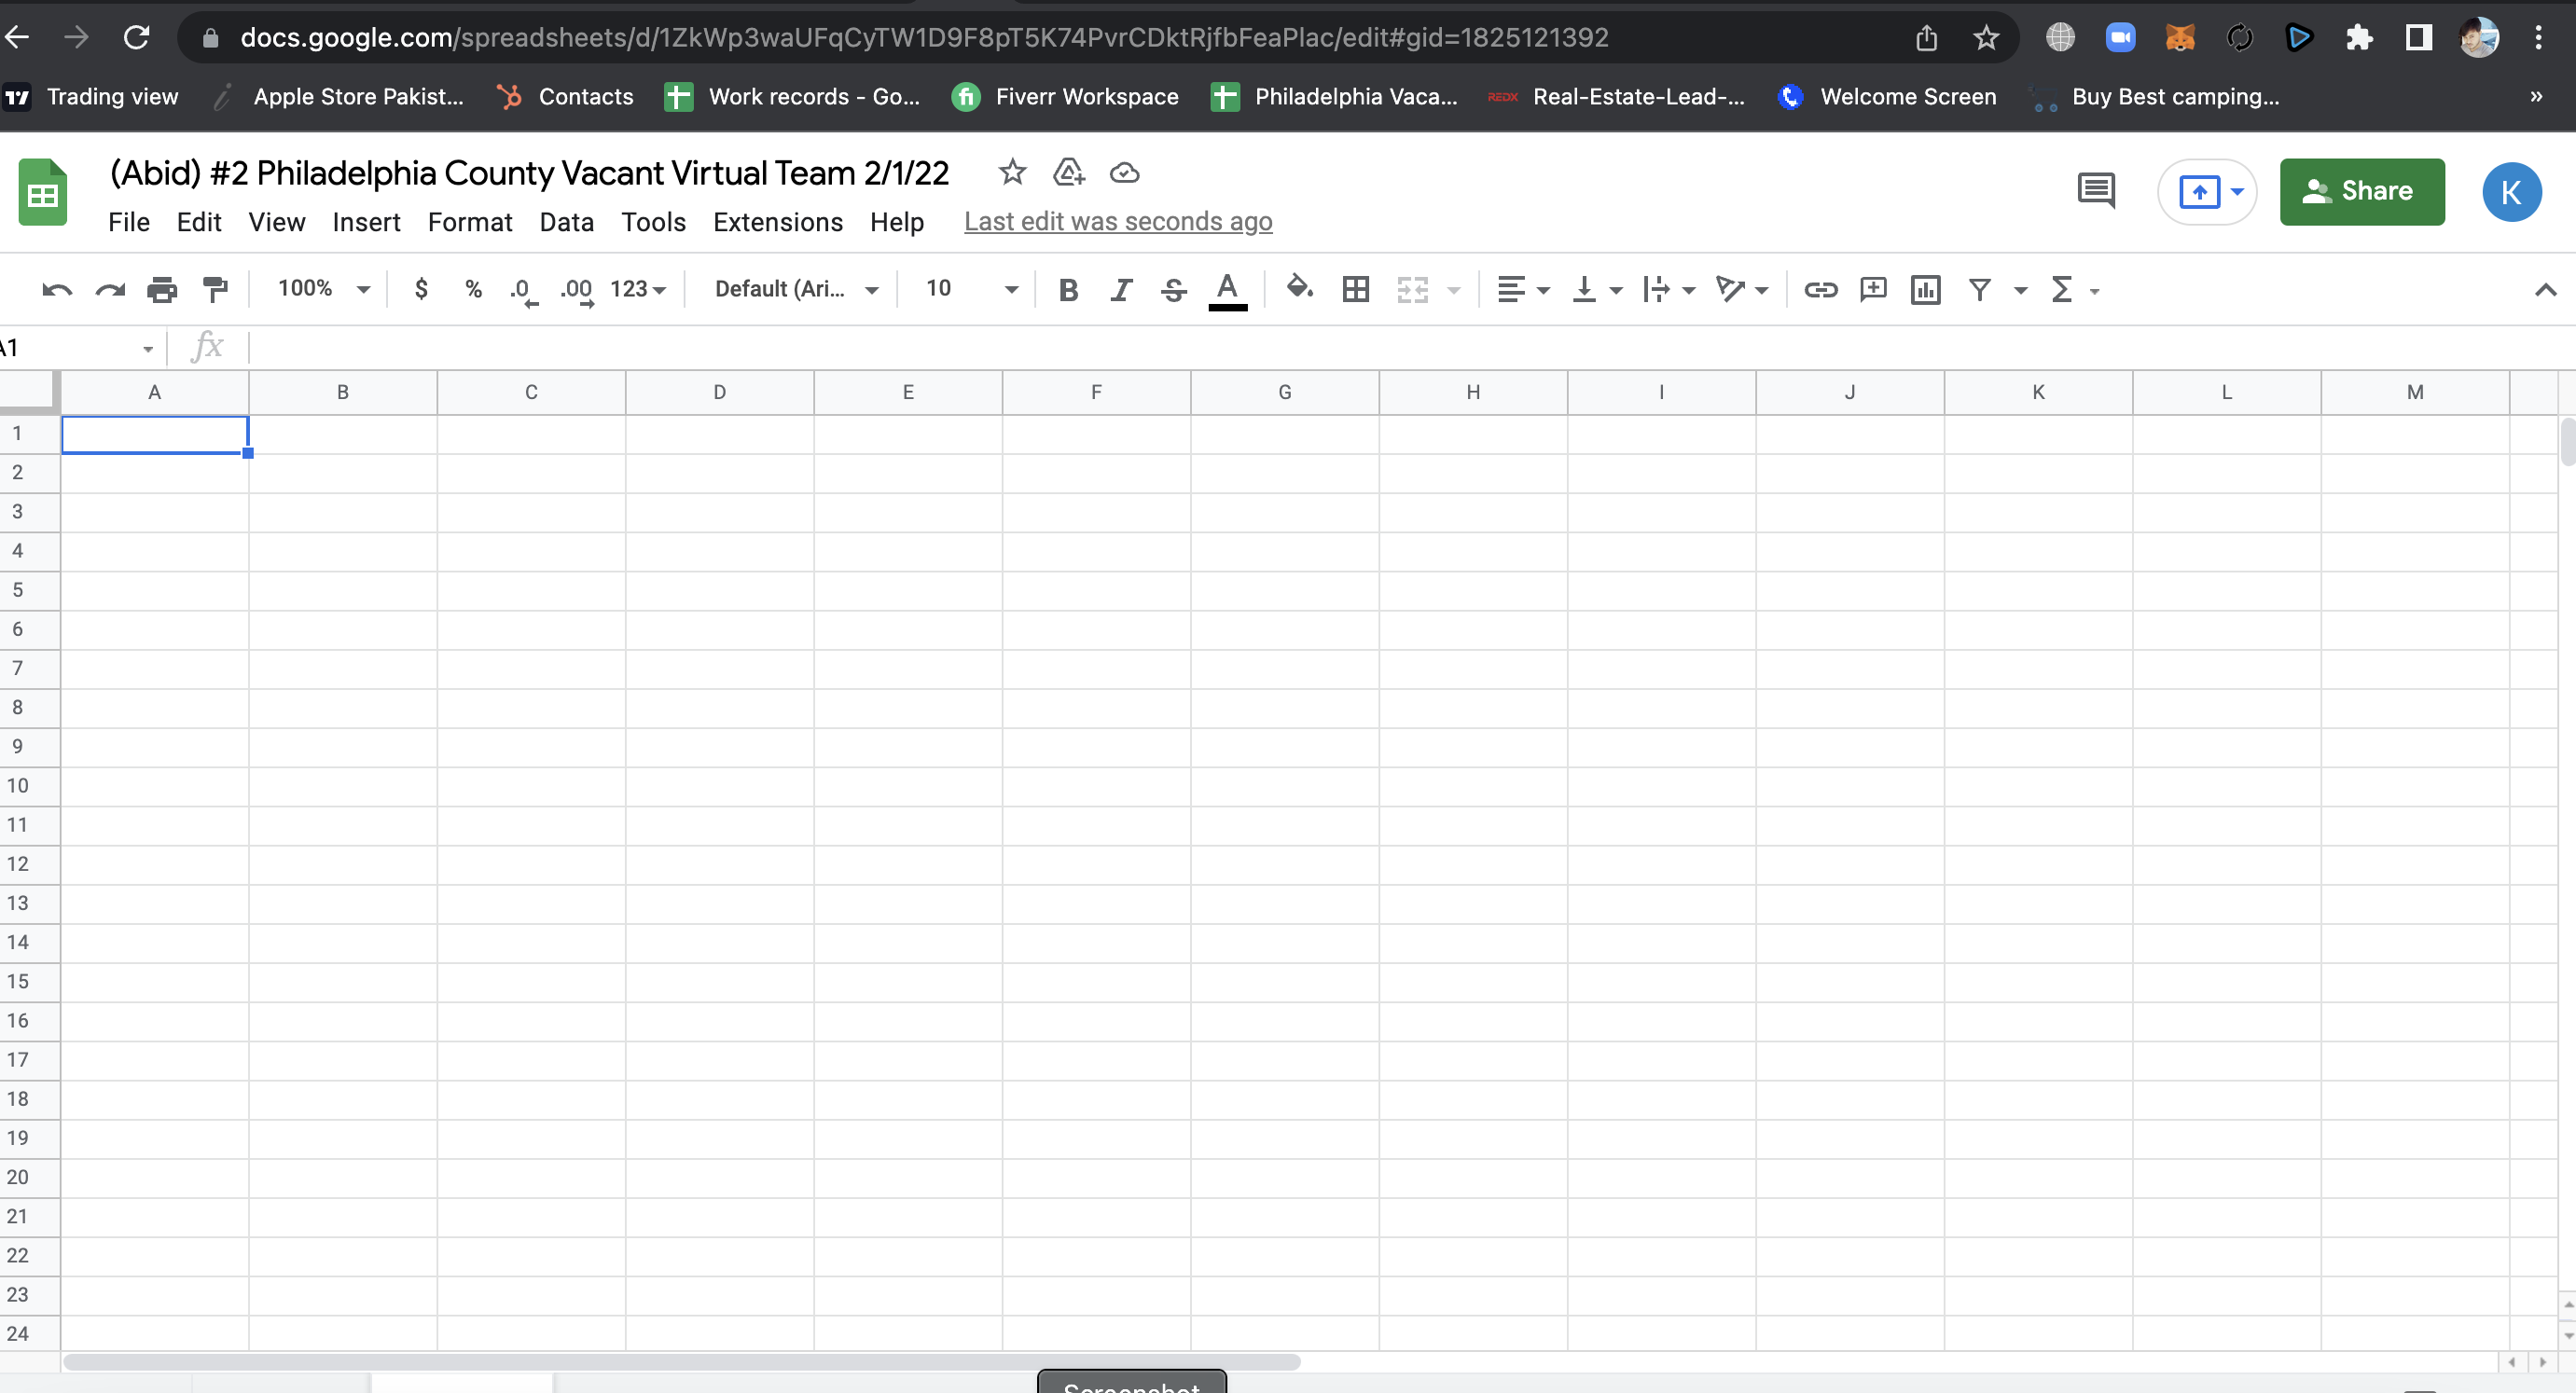The height and width of the screenshot is (1393, 2576).
Task: Select the paint format roller
Action: (x=215, y=290)
